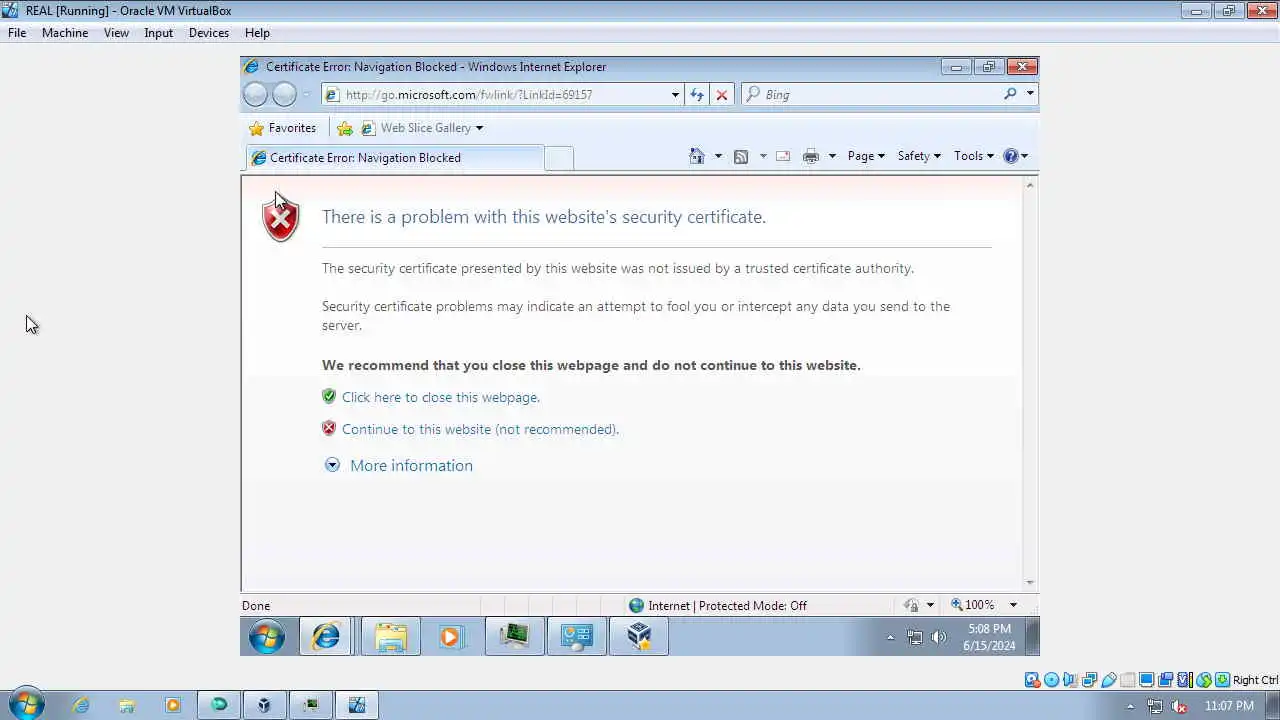The image size is (1280, 720).
Task: Click the Bing search magnifier button
Action: pos(1010,94)
